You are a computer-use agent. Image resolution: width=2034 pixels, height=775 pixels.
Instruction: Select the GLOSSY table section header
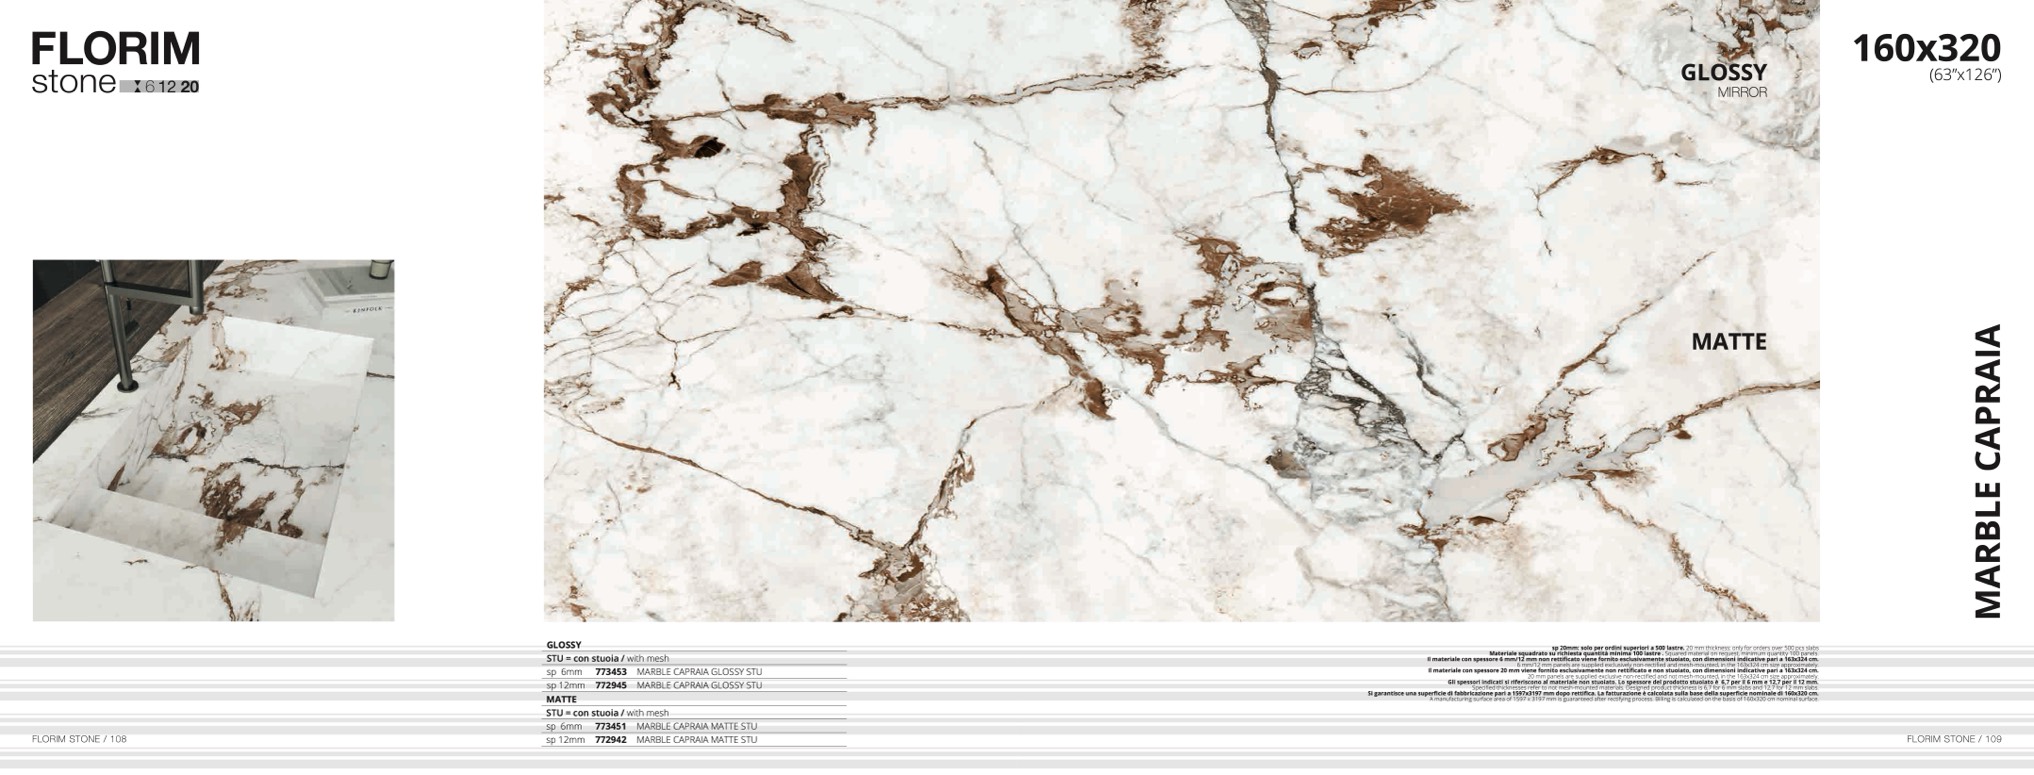pos(564,645)
